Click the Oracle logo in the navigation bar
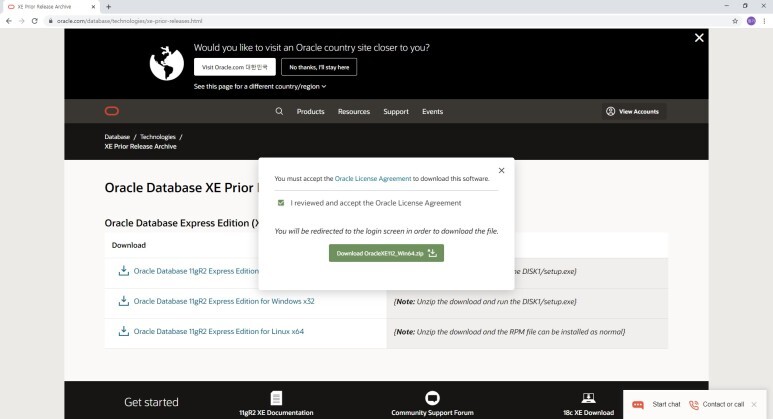 pos(112,111)
